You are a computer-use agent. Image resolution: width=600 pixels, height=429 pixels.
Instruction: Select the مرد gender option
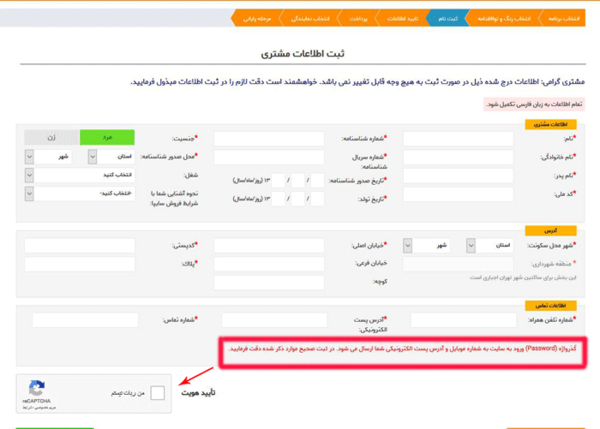(107, 137)
